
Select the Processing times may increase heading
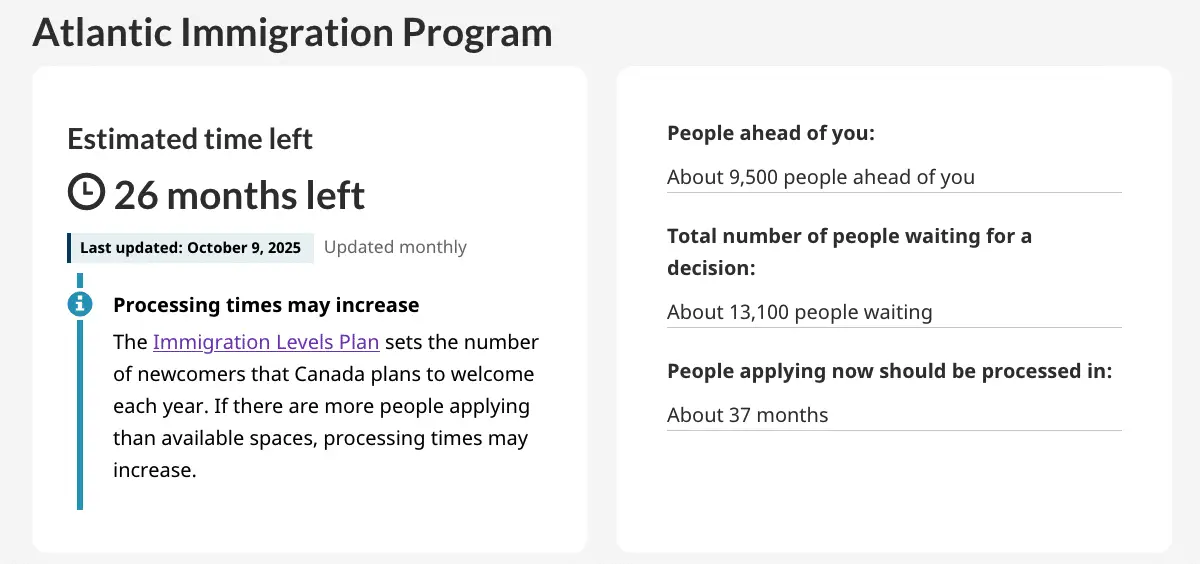[x=266, y=305]
